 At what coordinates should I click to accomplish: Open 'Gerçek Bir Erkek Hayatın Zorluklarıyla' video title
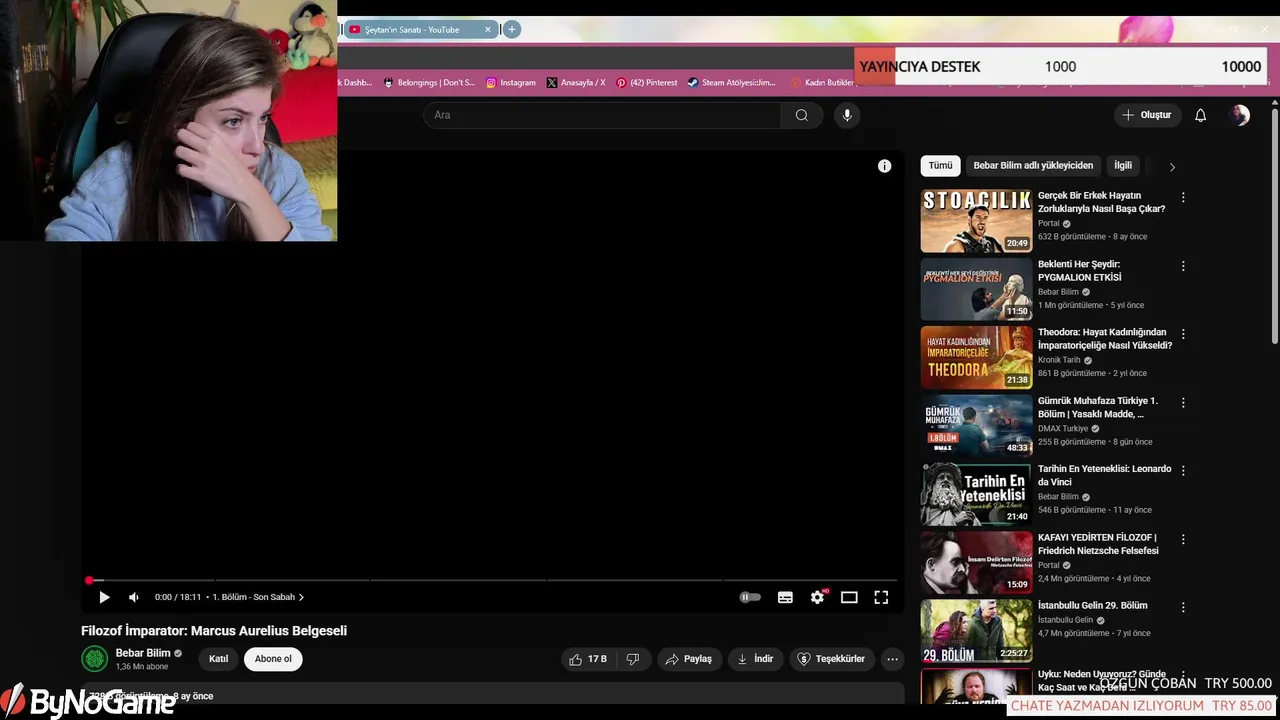point(1101,202)
